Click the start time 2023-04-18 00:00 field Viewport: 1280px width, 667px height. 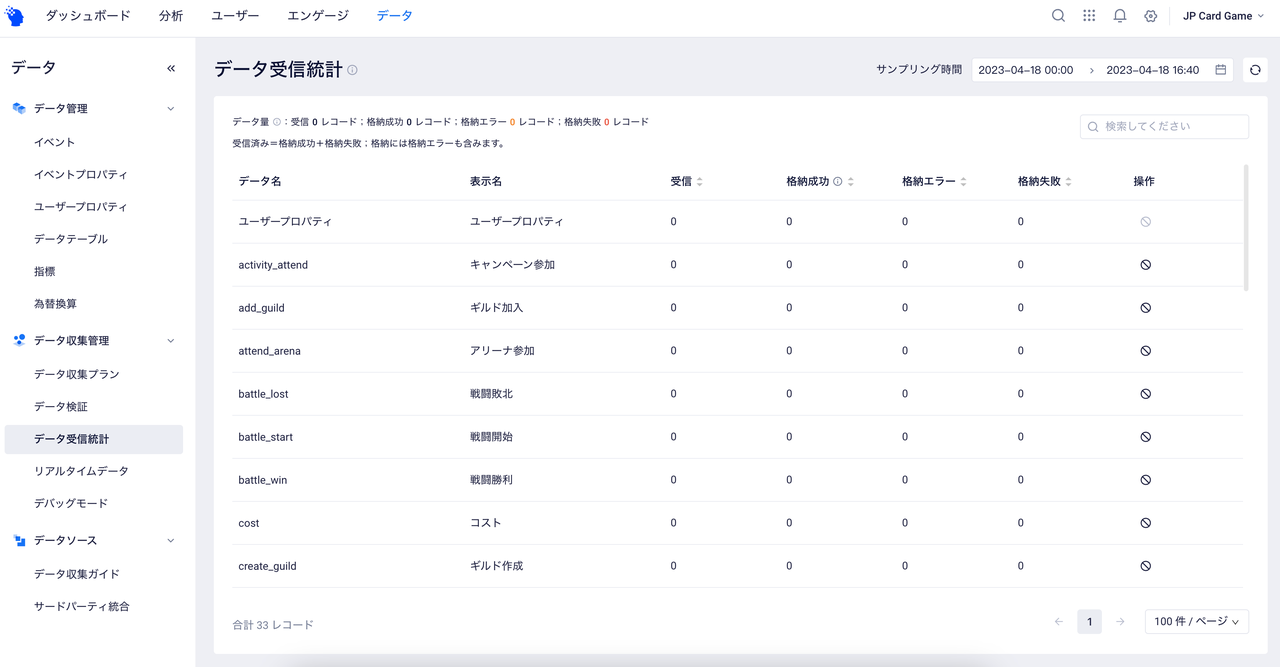[1025, 70]
